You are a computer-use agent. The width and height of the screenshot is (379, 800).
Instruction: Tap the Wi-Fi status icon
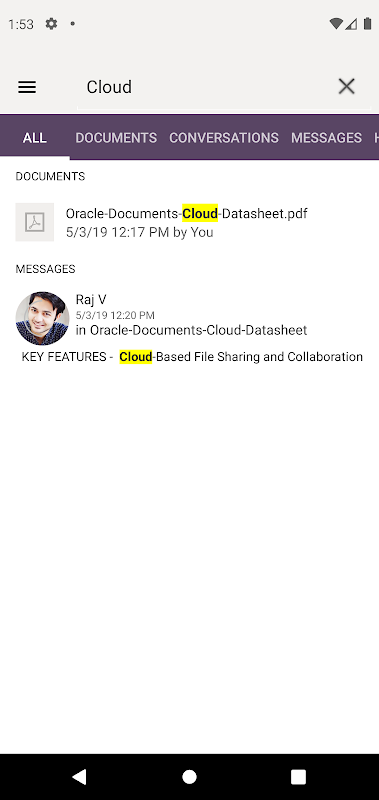(336, 23)
